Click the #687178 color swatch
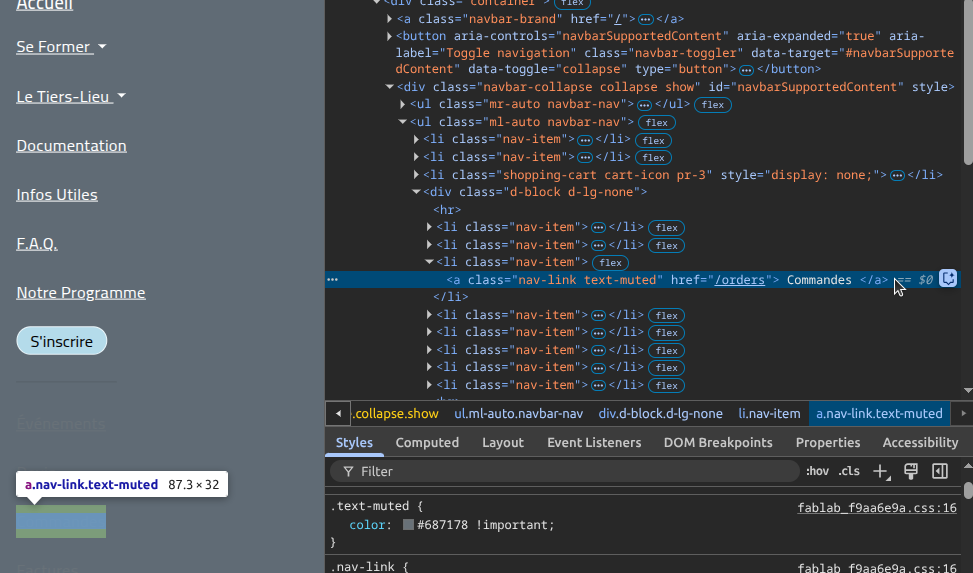The height and width of the screenshot is (573, 973). (408, 525)
